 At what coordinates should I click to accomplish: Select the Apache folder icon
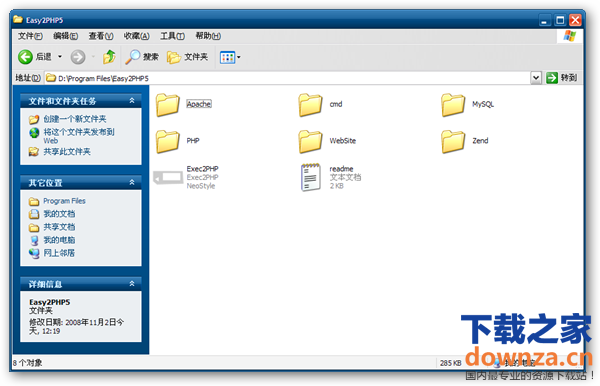168,104
